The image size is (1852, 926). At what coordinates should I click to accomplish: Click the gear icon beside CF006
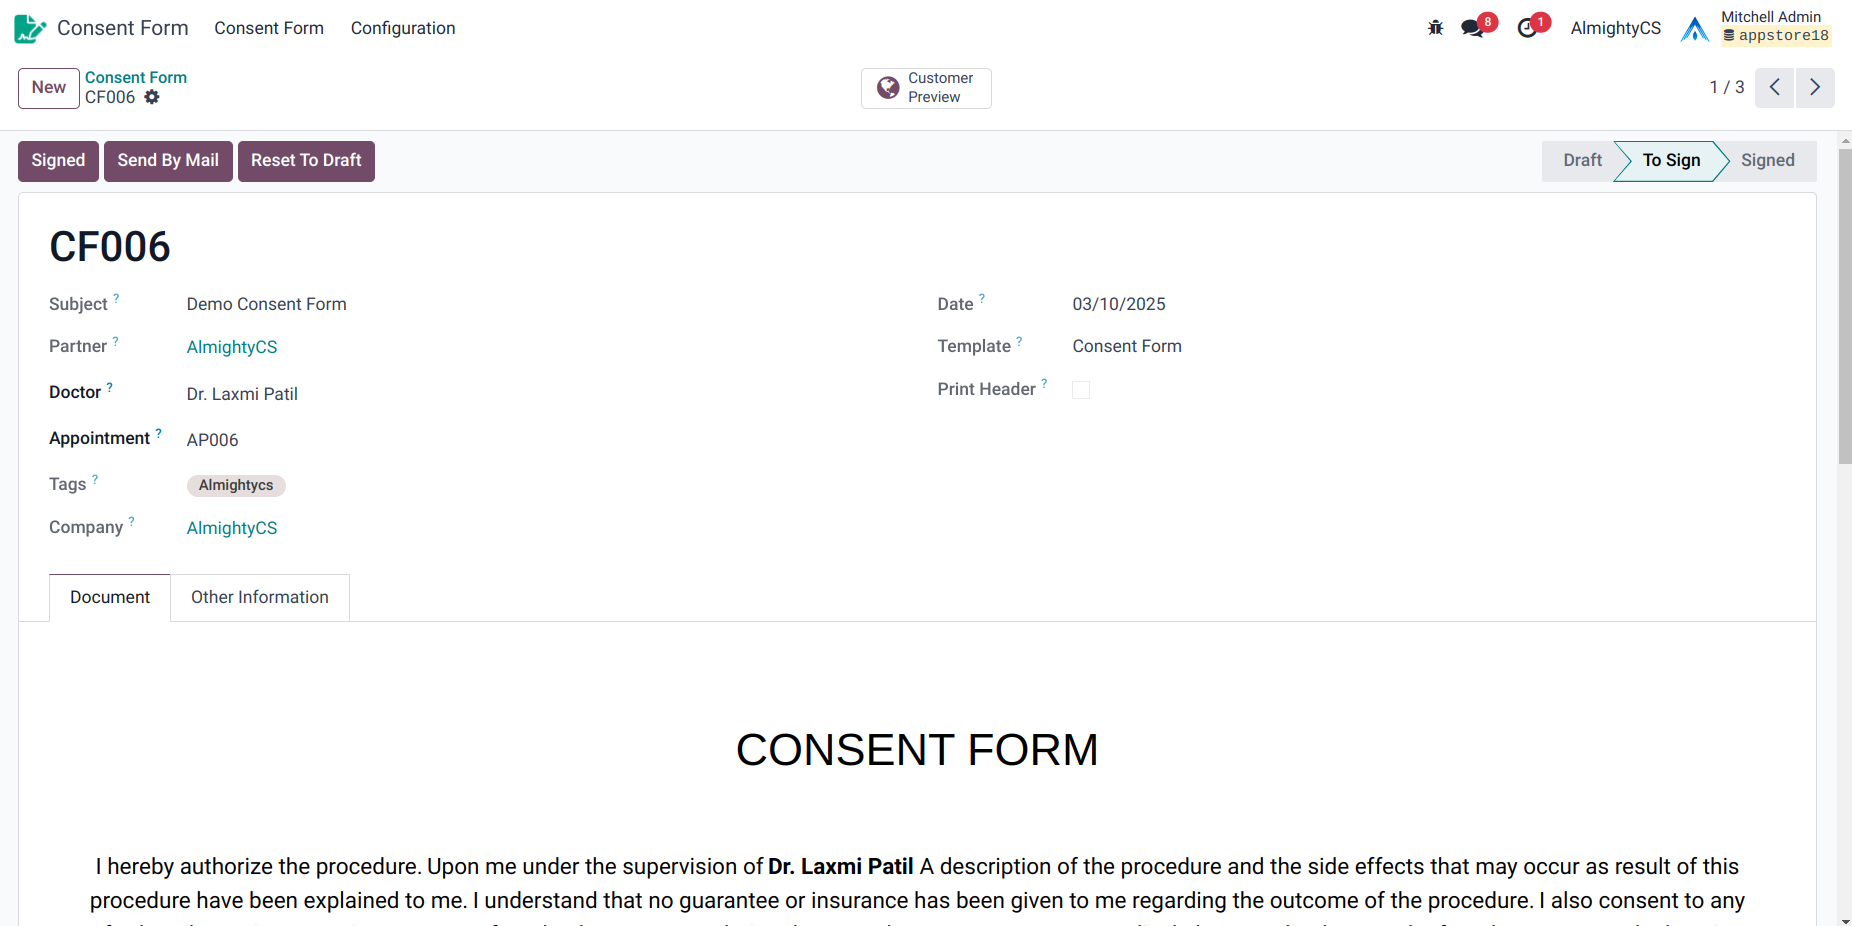[x=152, y=97]
